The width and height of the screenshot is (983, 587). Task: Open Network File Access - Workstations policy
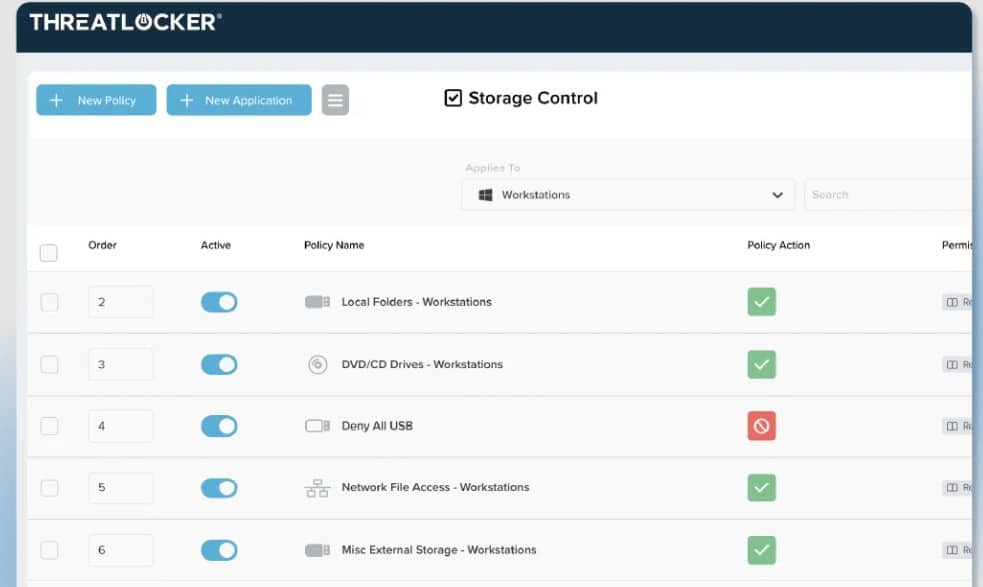[435, 488]
